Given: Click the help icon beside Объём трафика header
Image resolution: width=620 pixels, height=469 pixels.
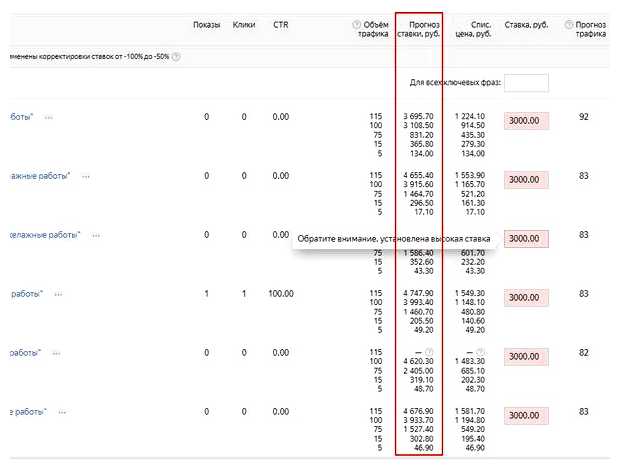Looking at the screenshot, I should 356,25.
